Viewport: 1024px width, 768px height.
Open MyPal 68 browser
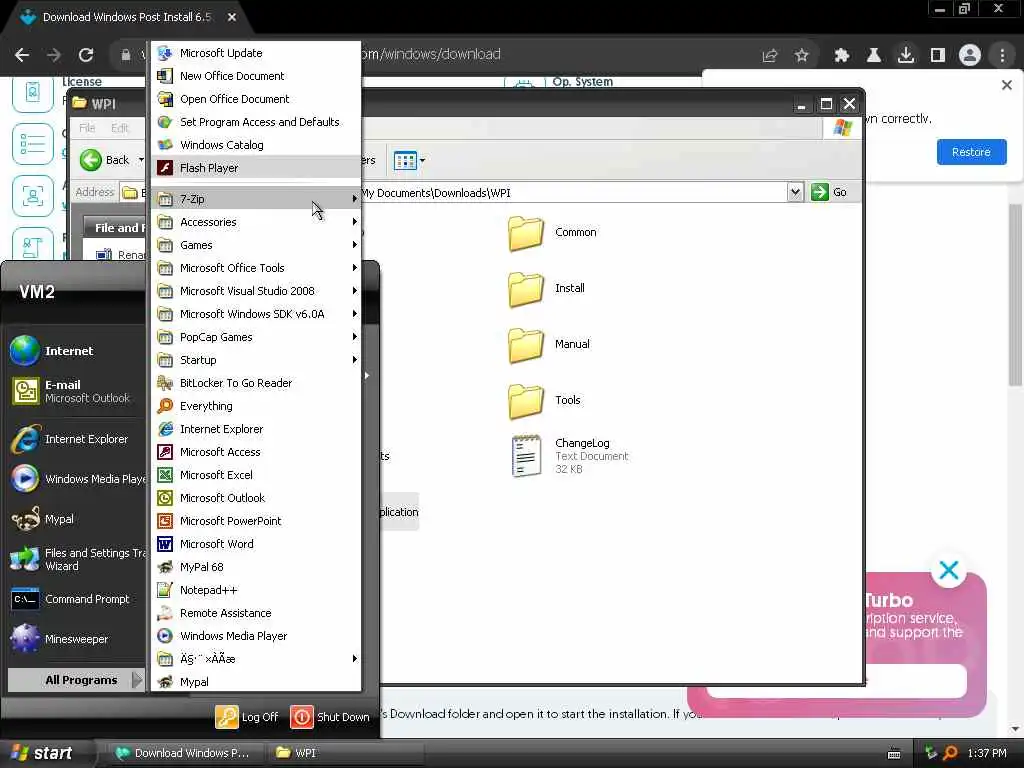click(x=255, y=566)
